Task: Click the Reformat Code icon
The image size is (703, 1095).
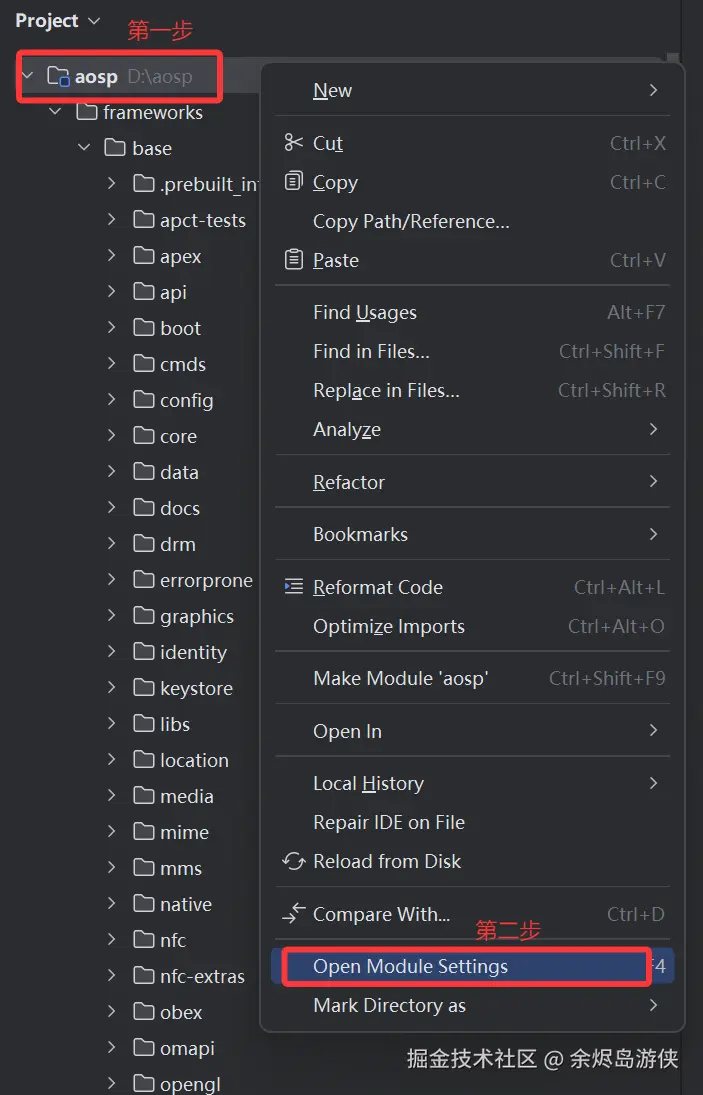Action: (293, 587)
